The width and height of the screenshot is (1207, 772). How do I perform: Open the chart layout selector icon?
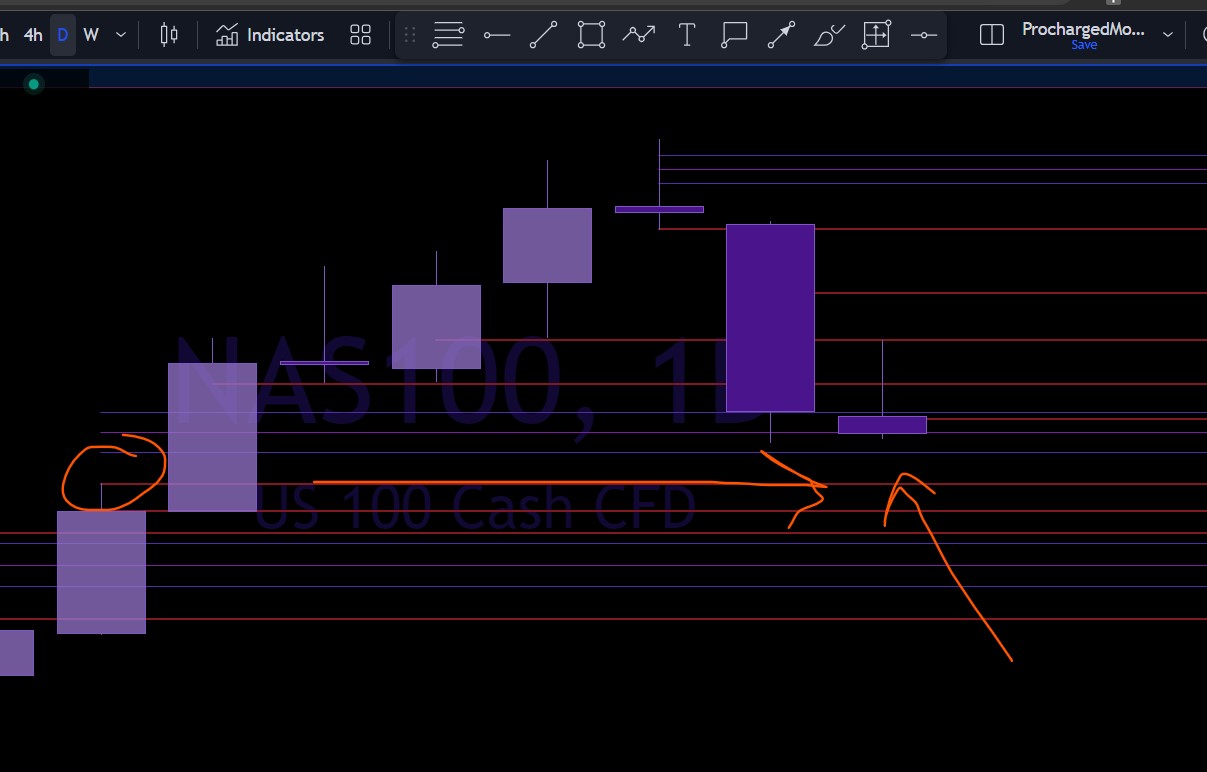(991, 35)
